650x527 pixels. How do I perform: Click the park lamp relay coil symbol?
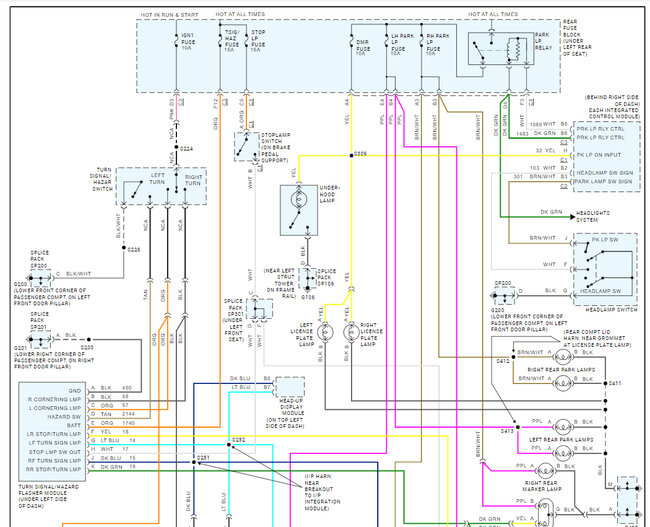pos(514,49)
